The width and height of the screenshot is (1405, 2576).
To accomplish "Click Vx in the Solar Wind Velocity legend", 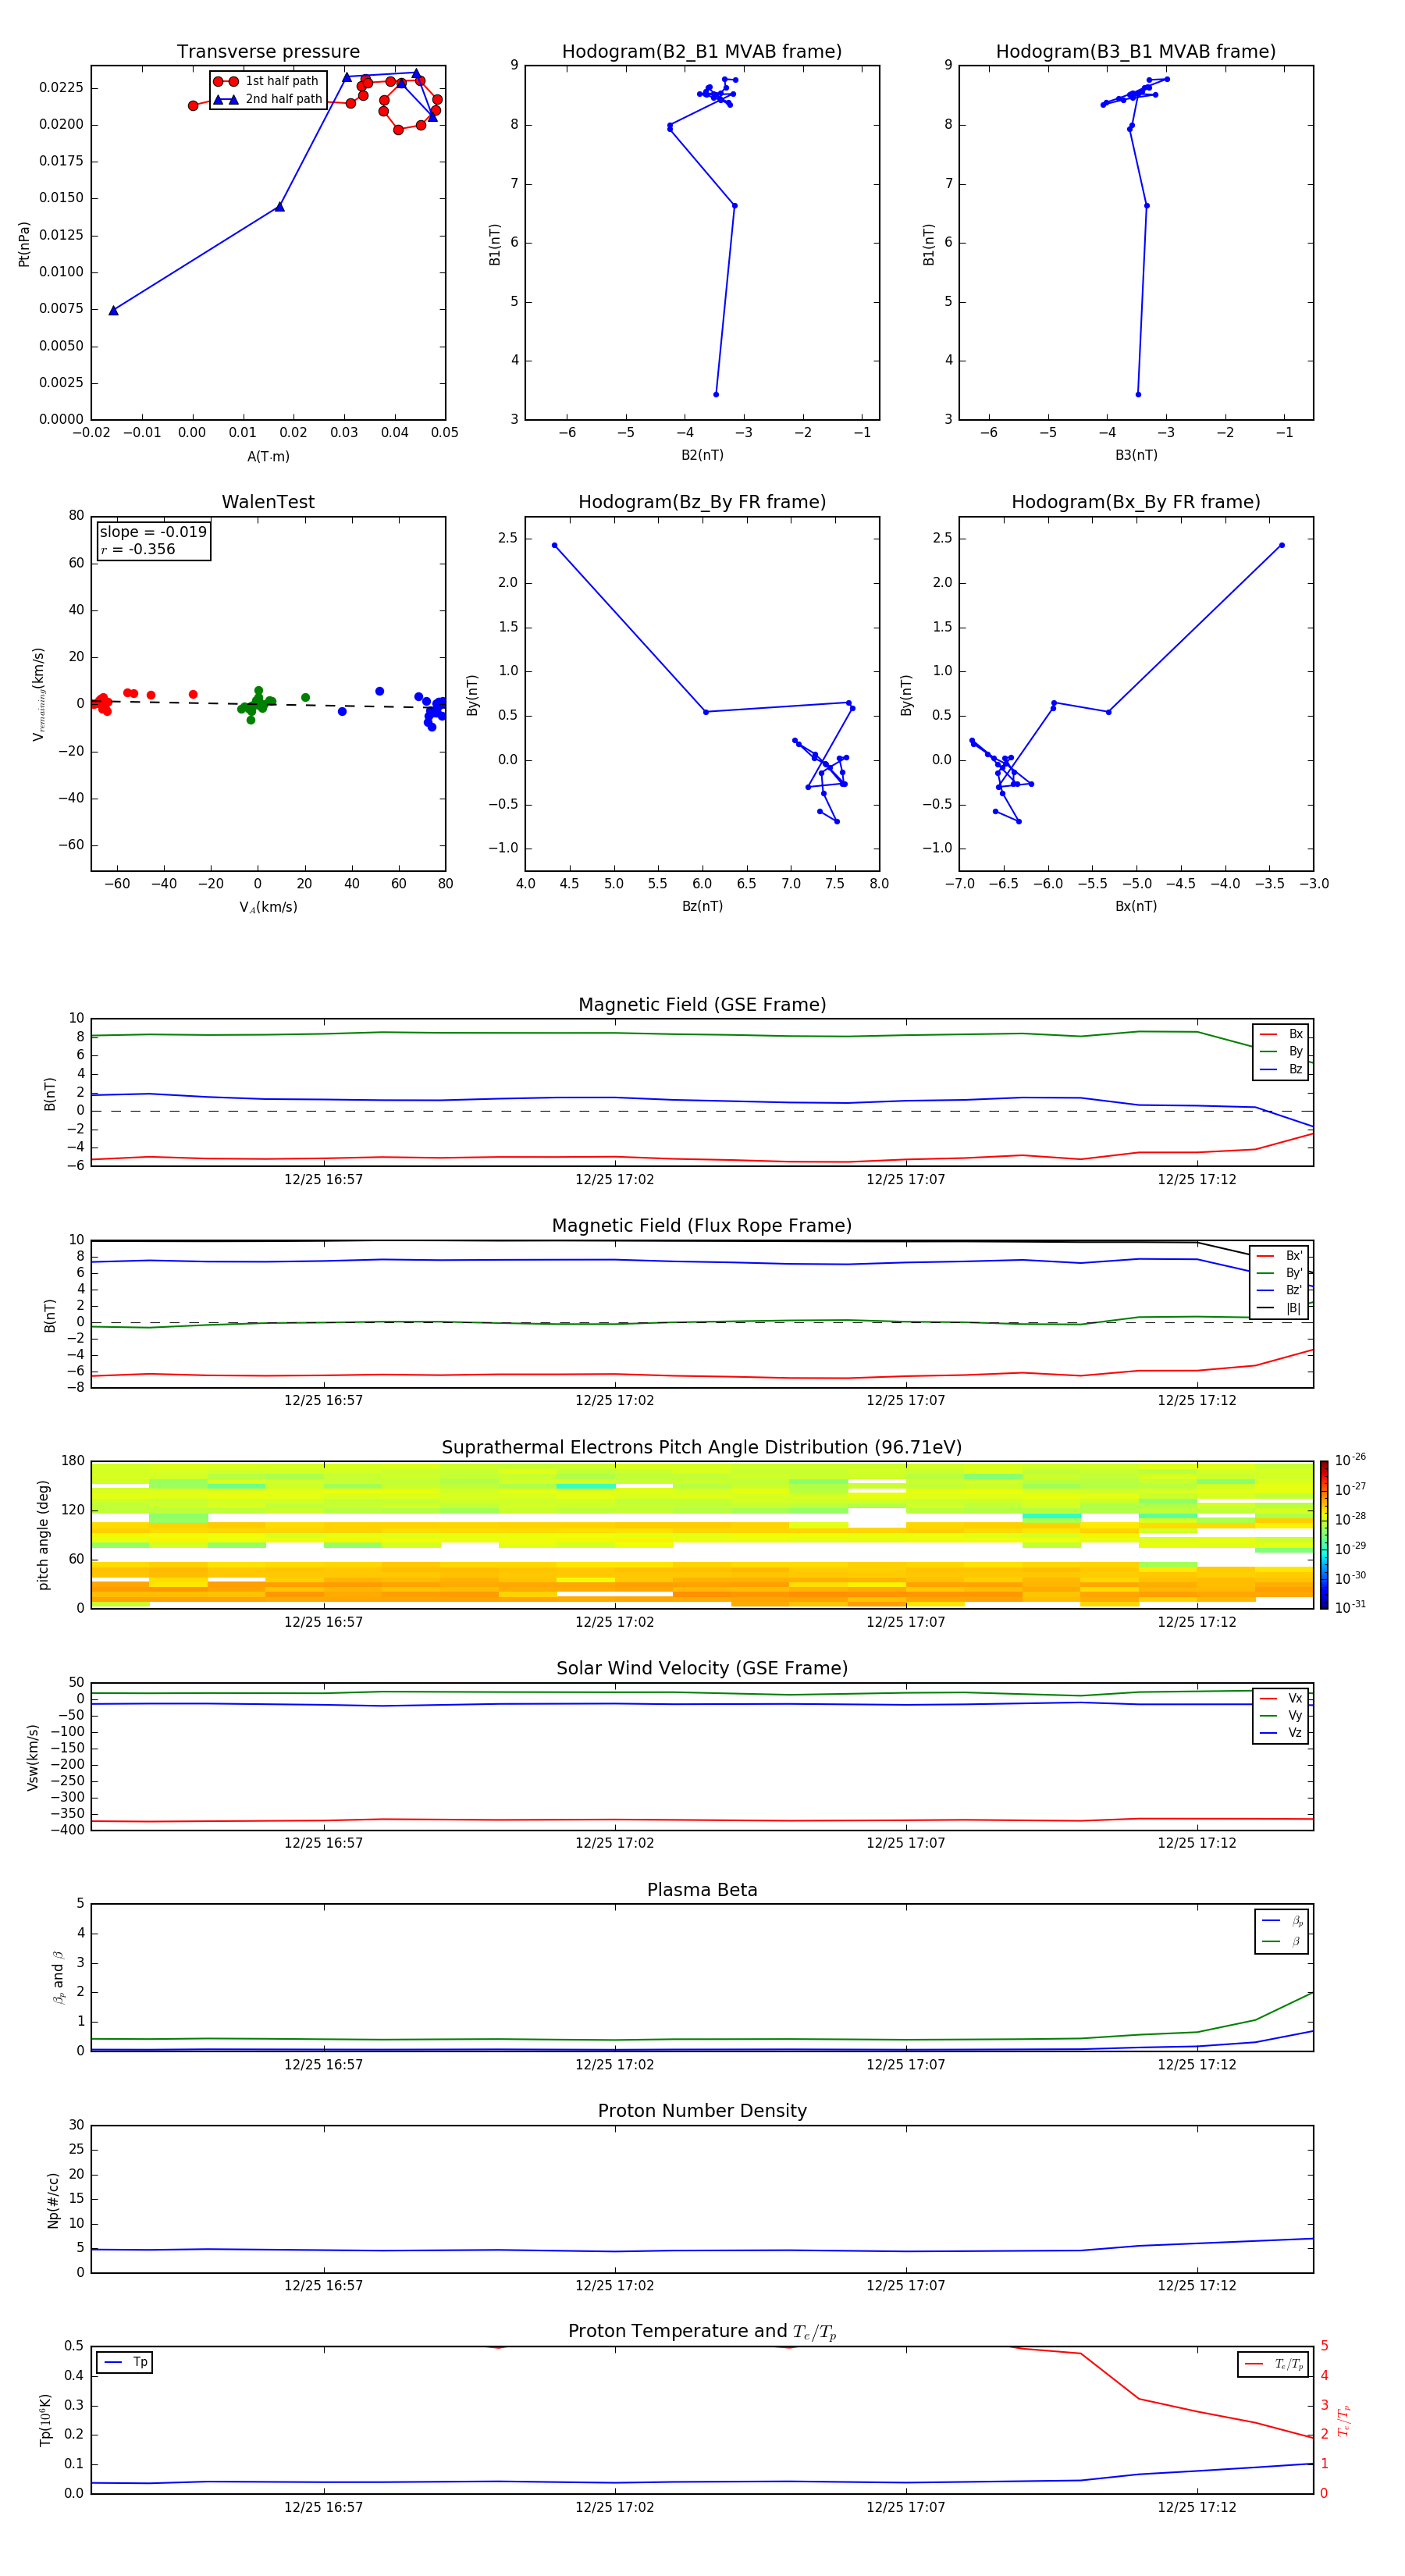I will [x=1281, y=1698].
